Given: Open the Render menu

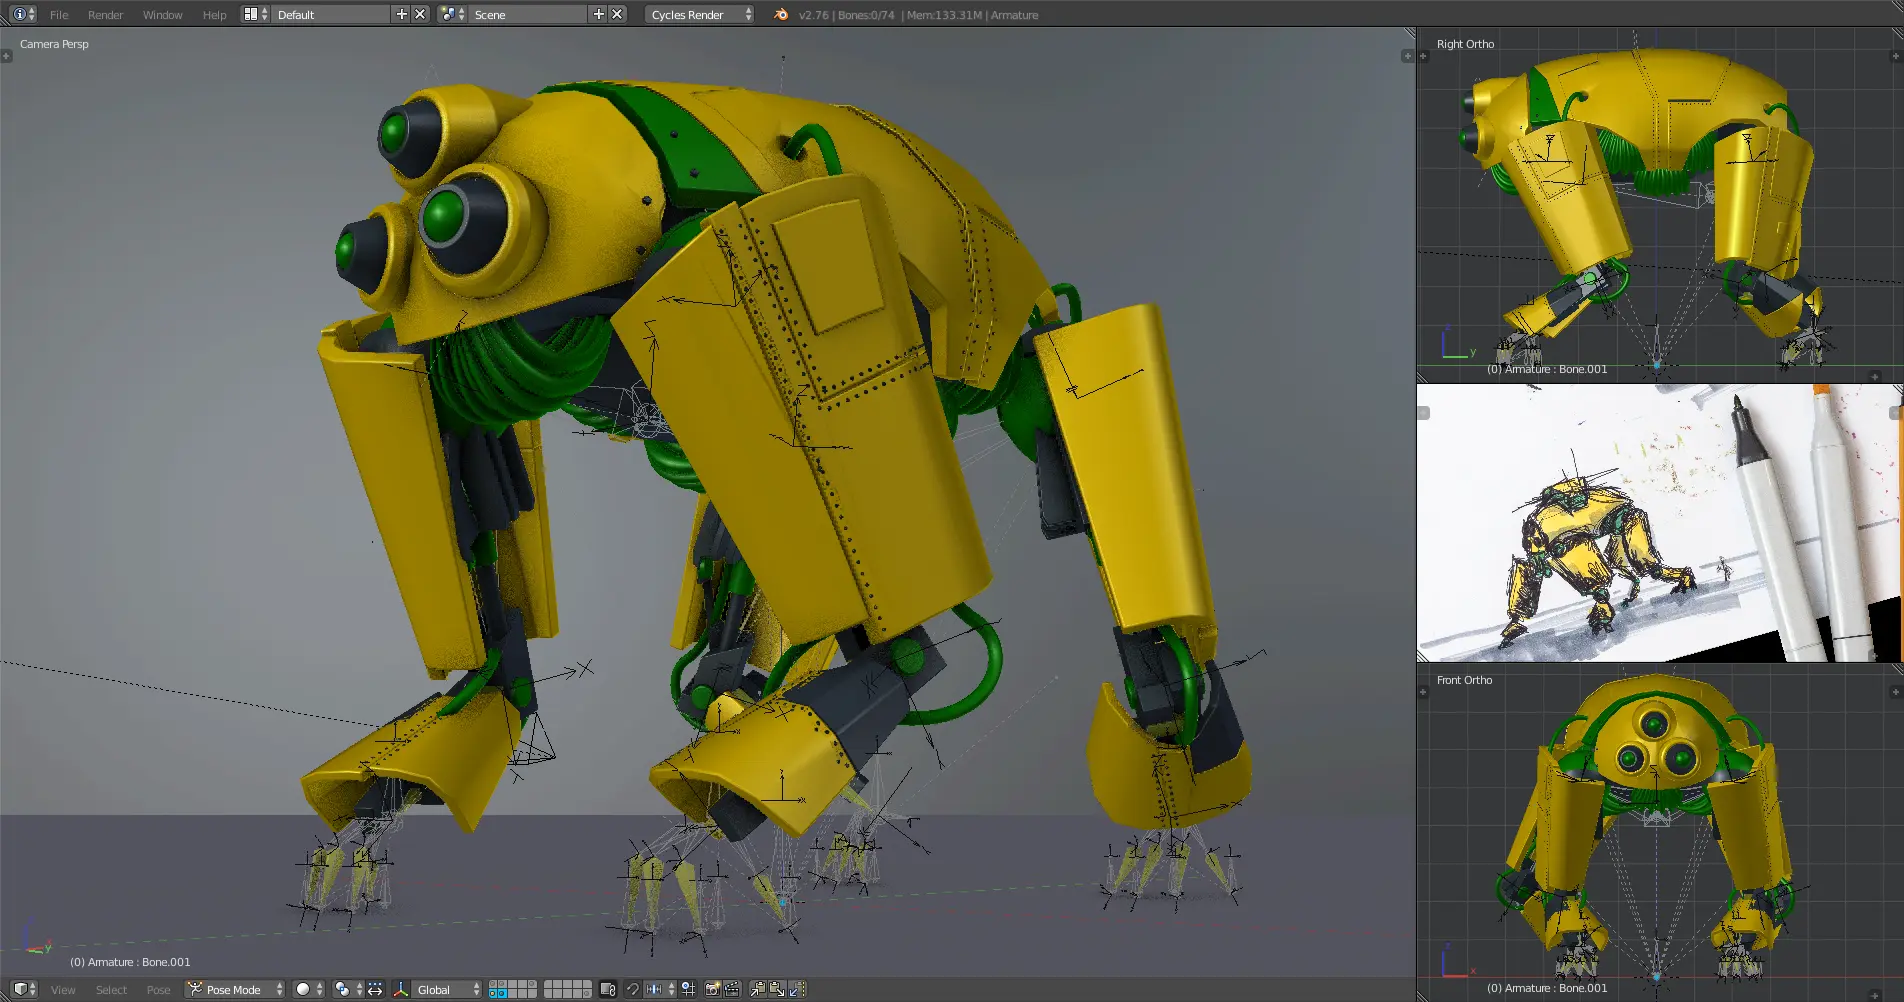Looking at the screenshot, I should [105, 15].
